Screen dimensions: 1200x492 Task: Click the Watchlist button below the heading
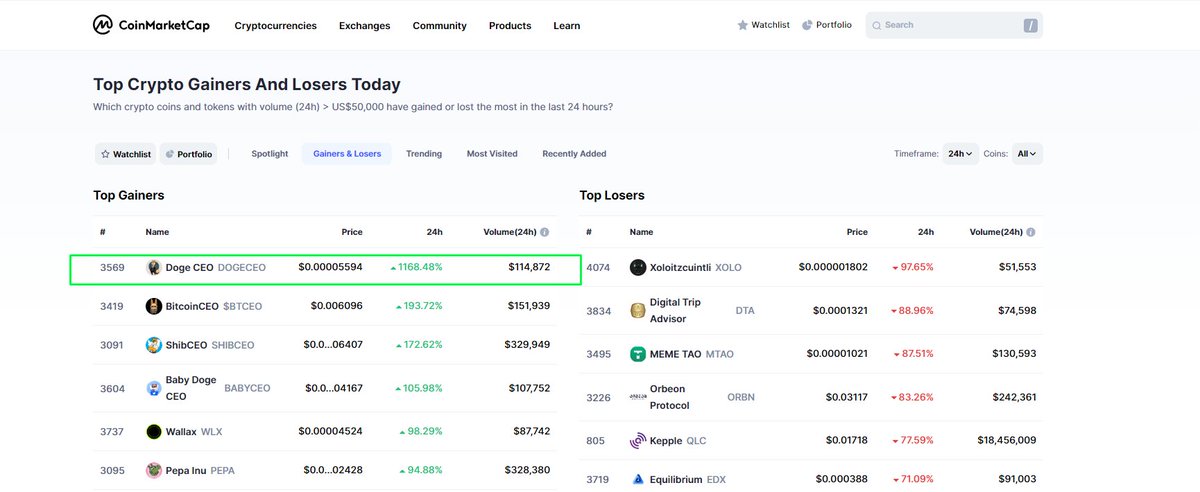[125, 154]
